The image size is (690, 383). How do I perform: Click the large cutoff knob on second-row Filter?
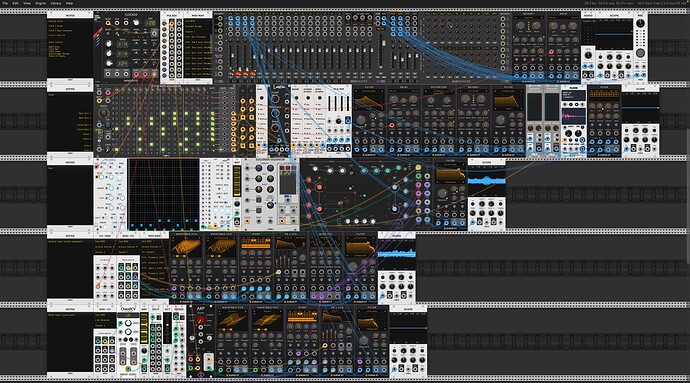pos(361,120)
